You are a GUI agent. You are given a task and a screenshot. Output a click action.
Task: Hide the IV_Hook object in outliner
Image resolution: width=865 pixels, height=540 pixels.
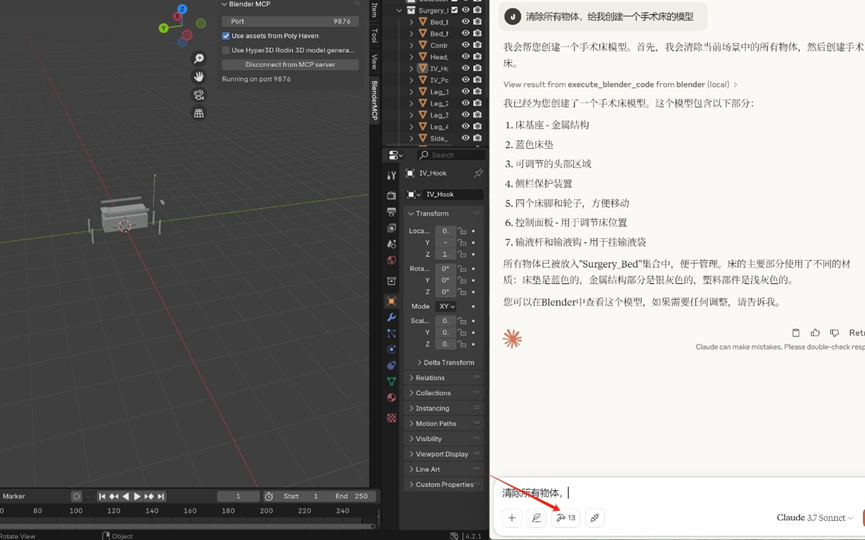pos(466,68)
